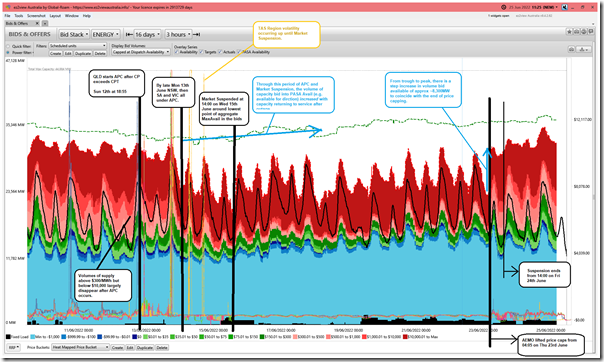Click the $10,000.01 to Max legend swatch

405,337
